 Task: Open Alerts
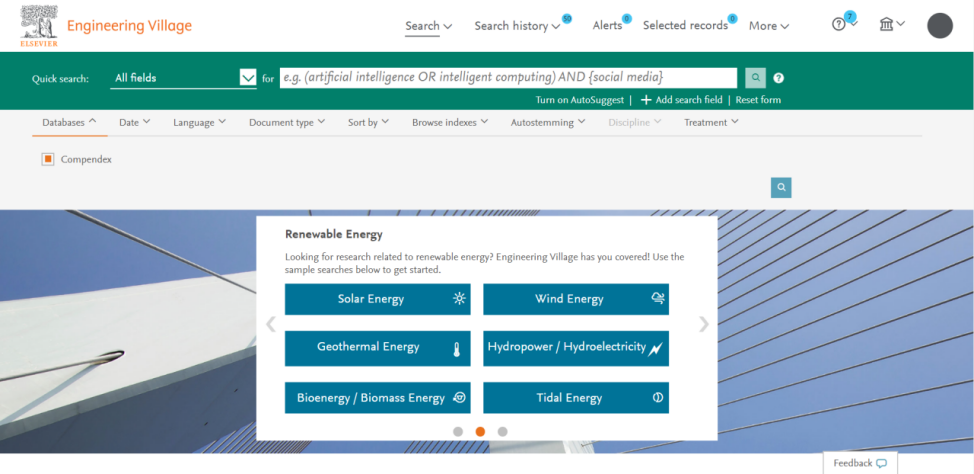(x=607, y=25)
